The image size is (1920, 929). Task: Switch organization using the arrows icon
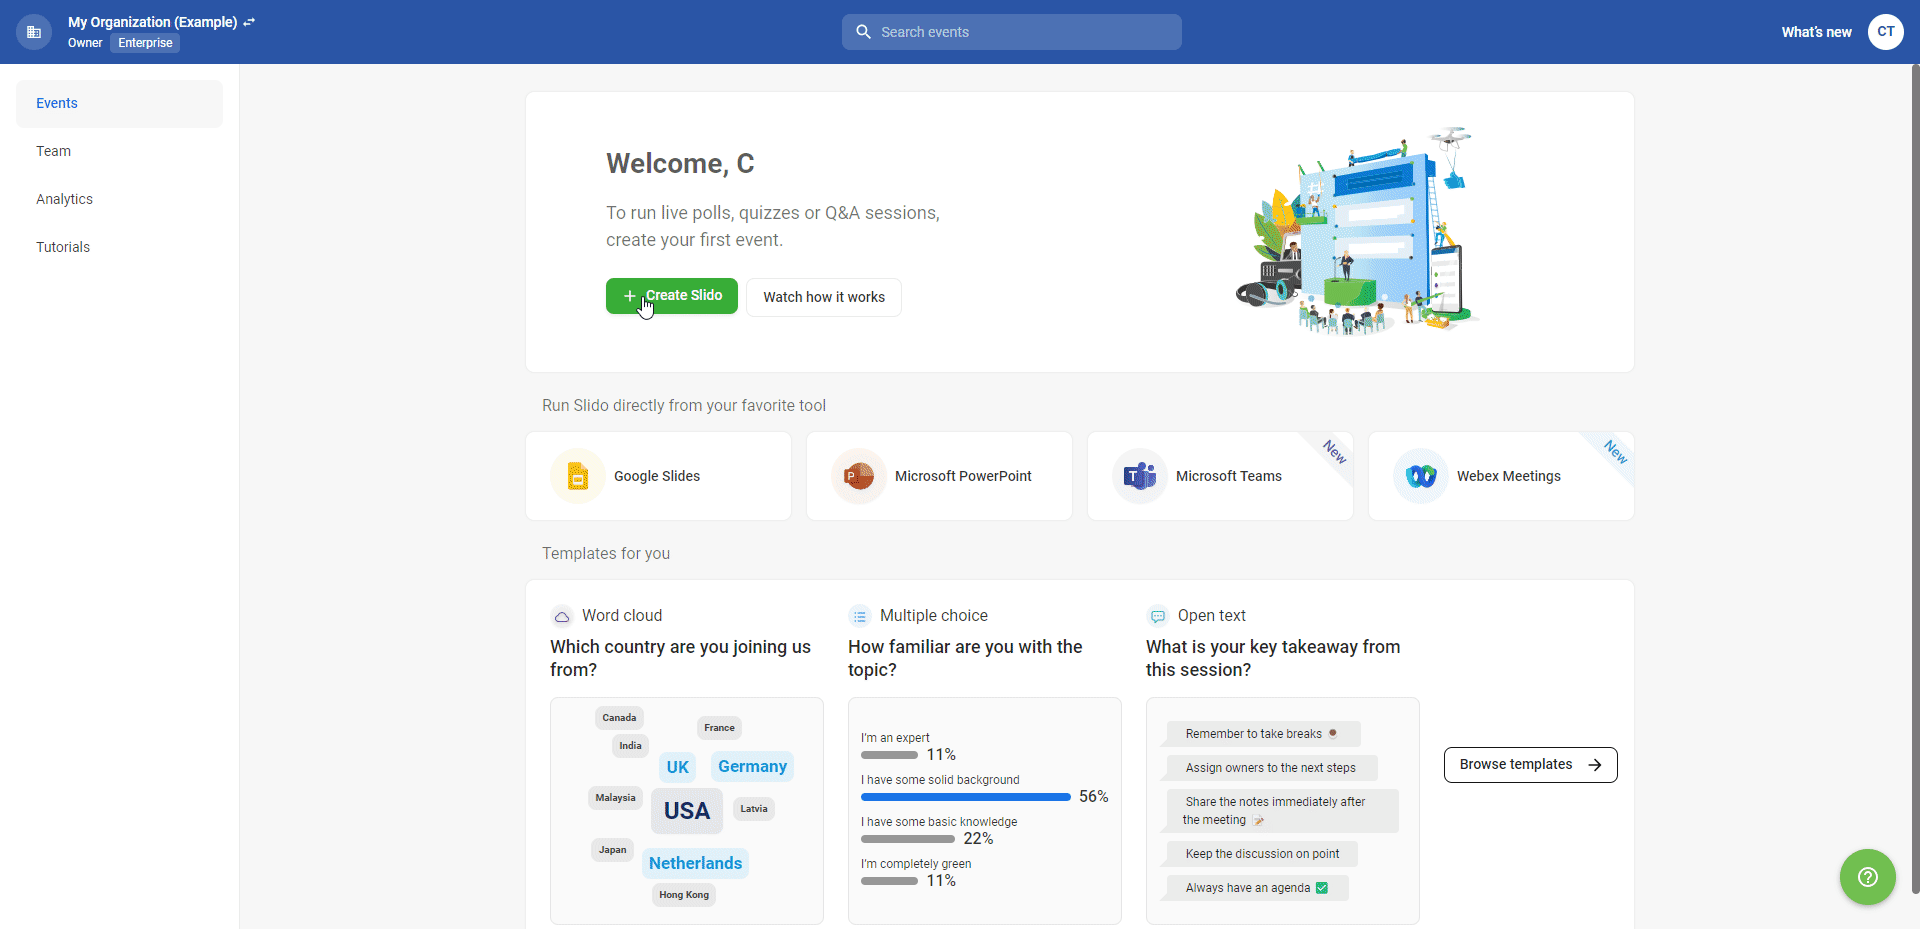pyautogui.click(x=249, y=22)
